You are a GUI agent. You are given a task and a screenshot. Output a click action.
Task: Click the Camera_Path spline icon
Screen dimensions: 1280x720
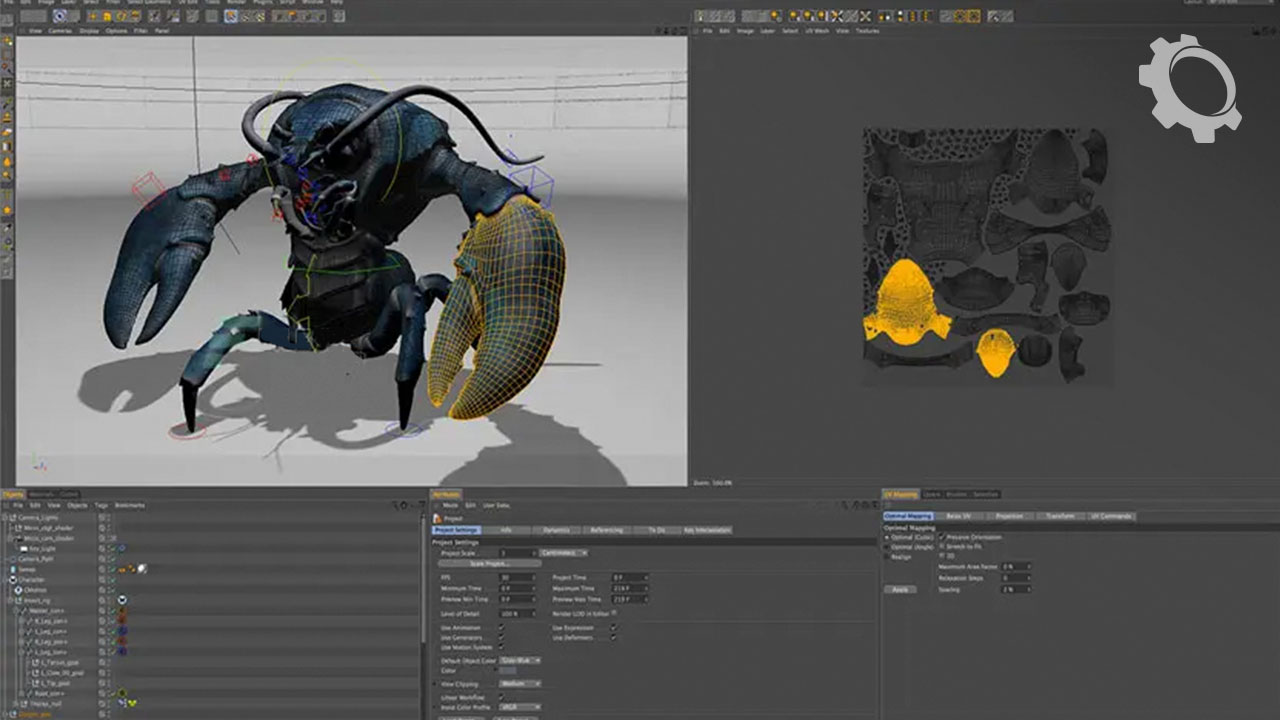pyautogui.click(x=13, y=559)
